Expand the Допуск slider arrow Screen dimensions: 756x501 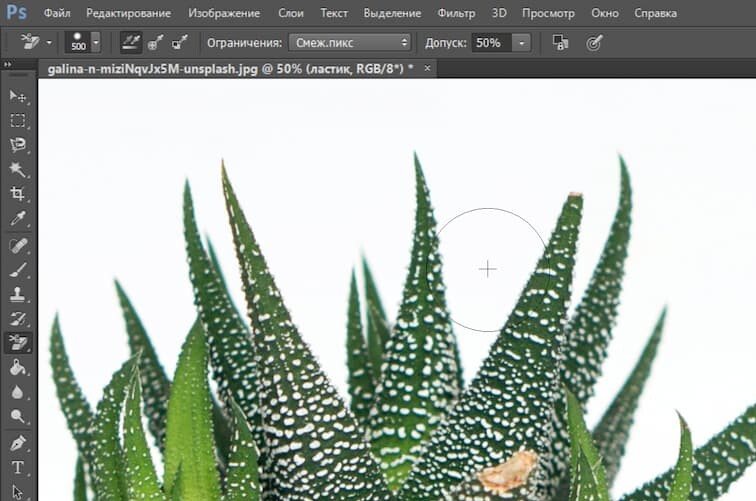tap(521, 43)
